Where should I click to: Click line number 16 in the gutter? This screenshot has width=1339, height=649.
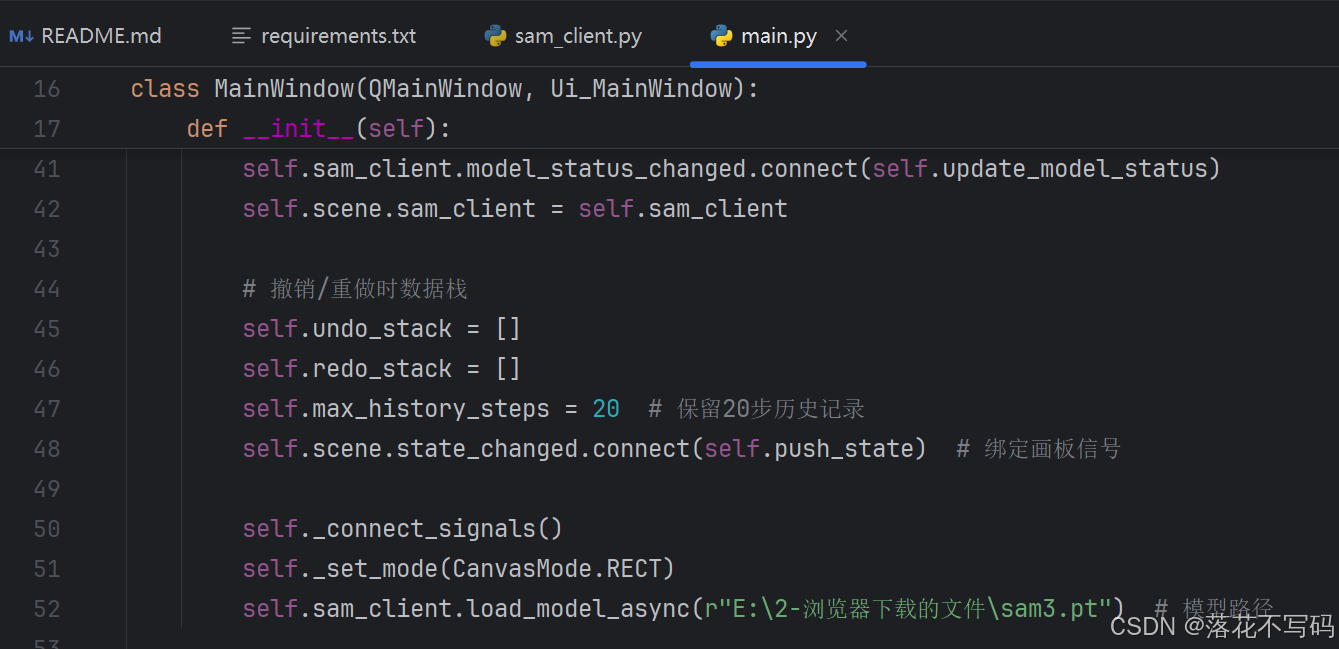pos(47,89)
